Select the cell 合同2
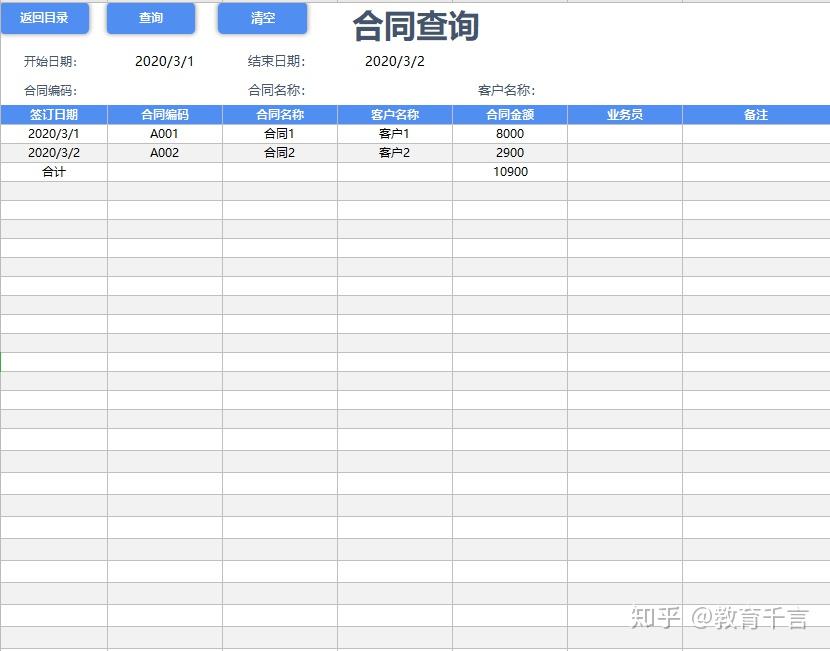 click(279, 153)
